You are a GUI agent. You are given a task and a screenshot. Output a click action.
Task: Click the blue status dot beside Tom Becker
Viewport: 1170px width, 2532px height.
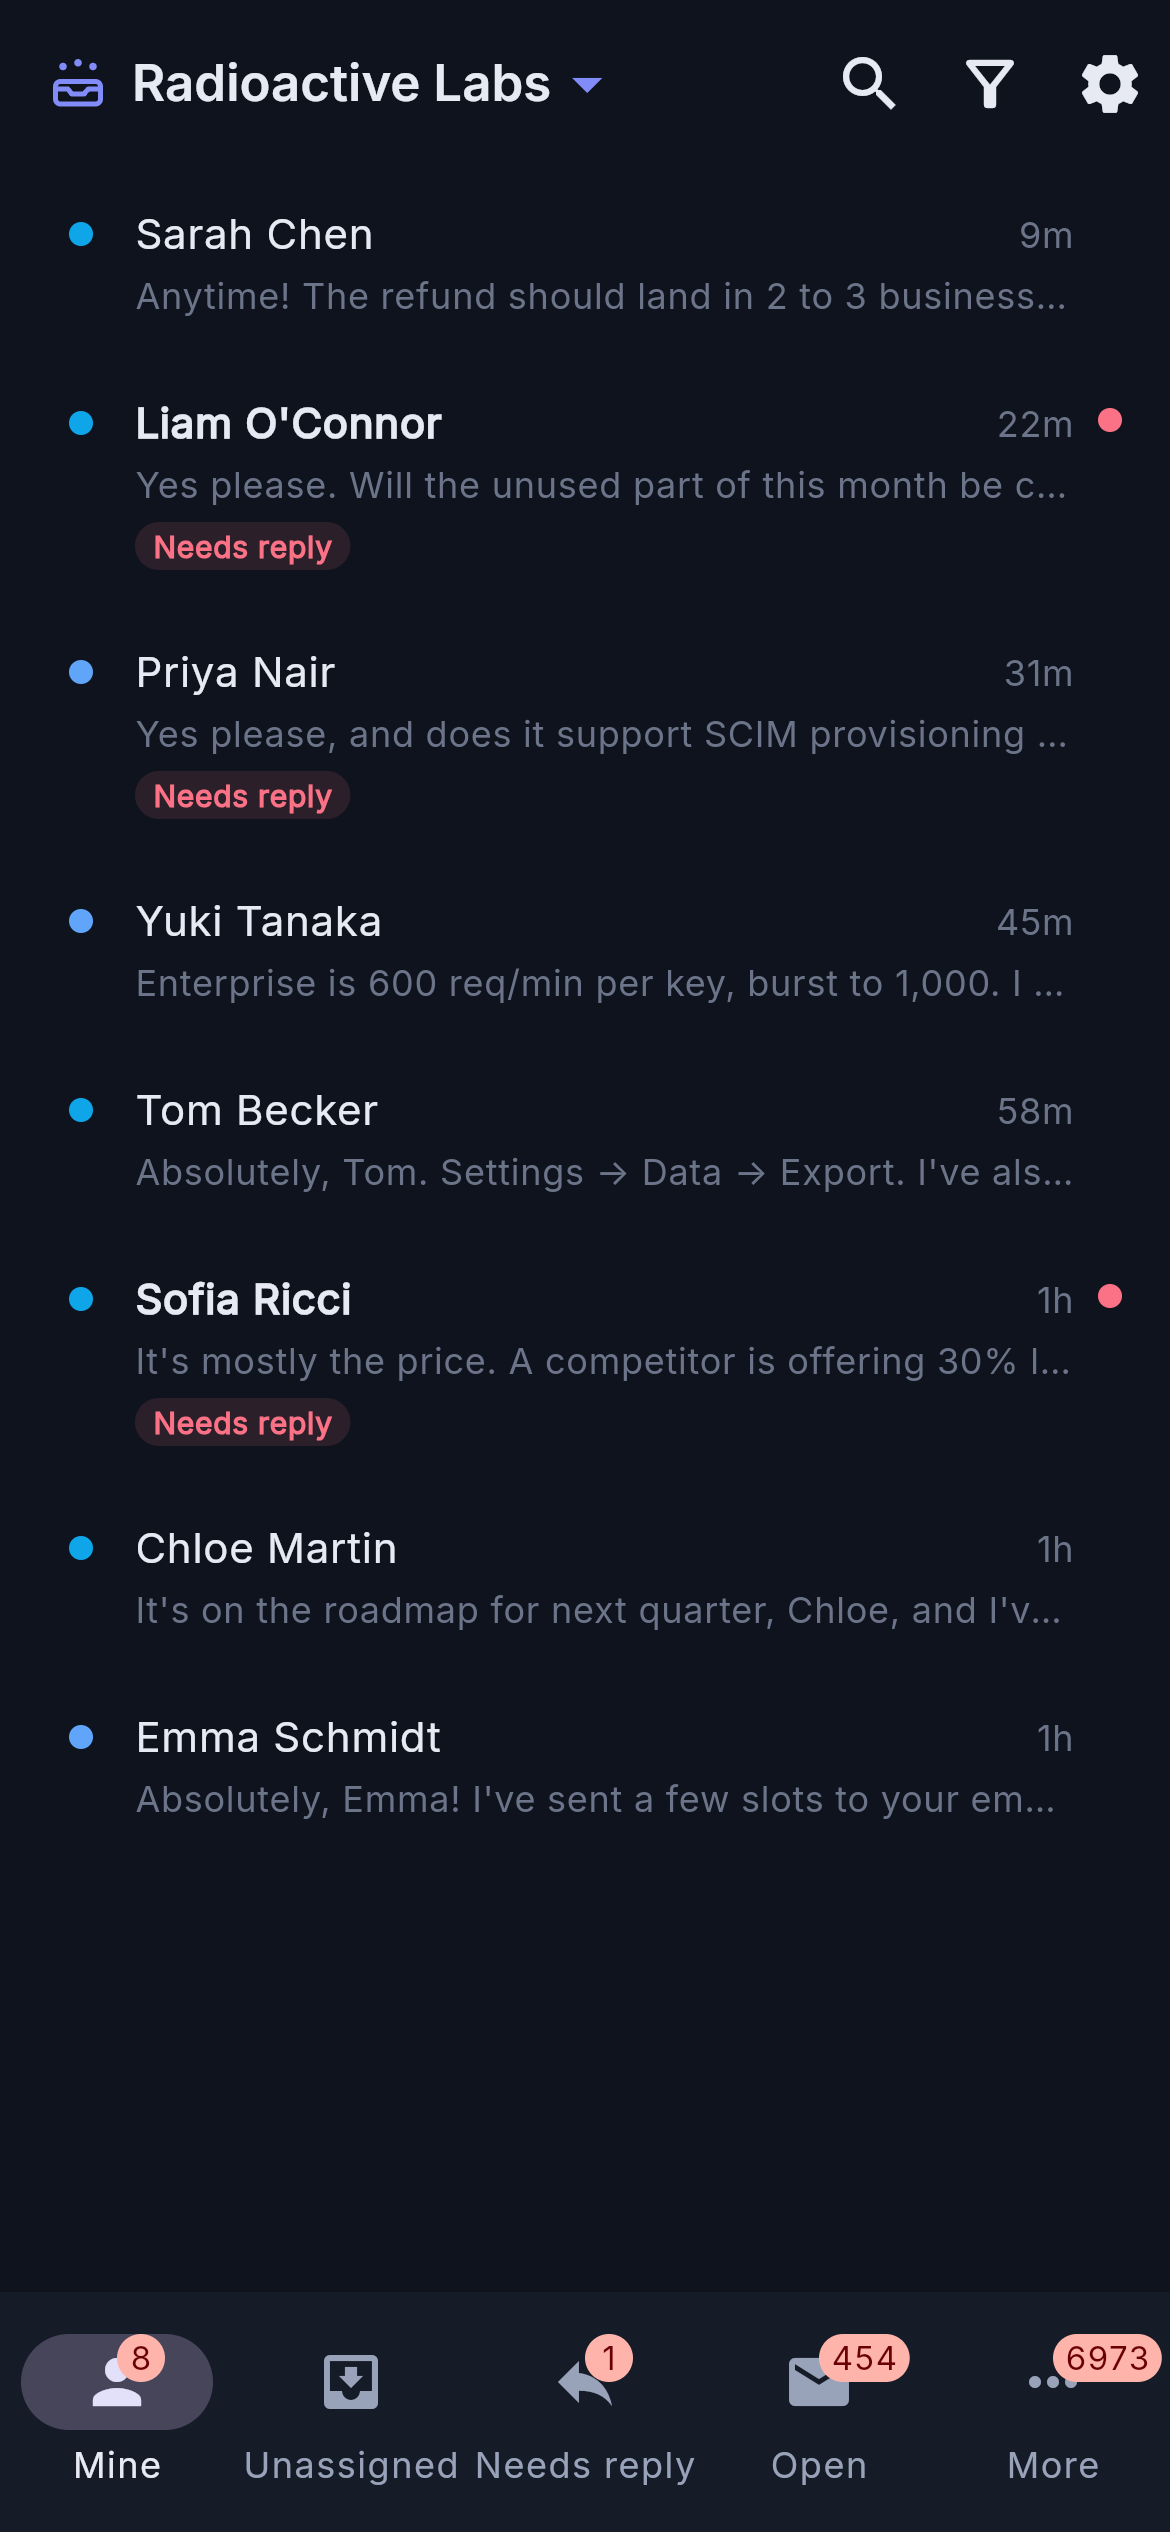[x=81, y=1110]
